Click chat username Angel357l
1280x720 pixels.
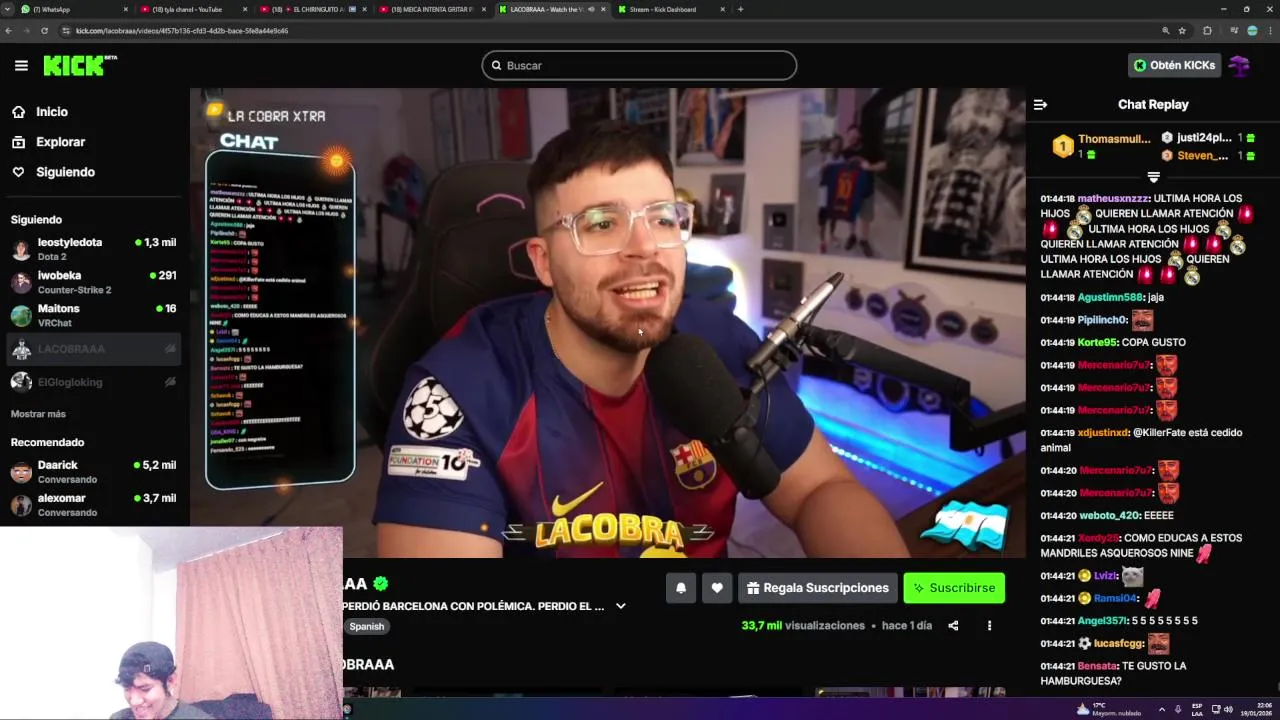pyautogui.click(x=1102, y=621)
